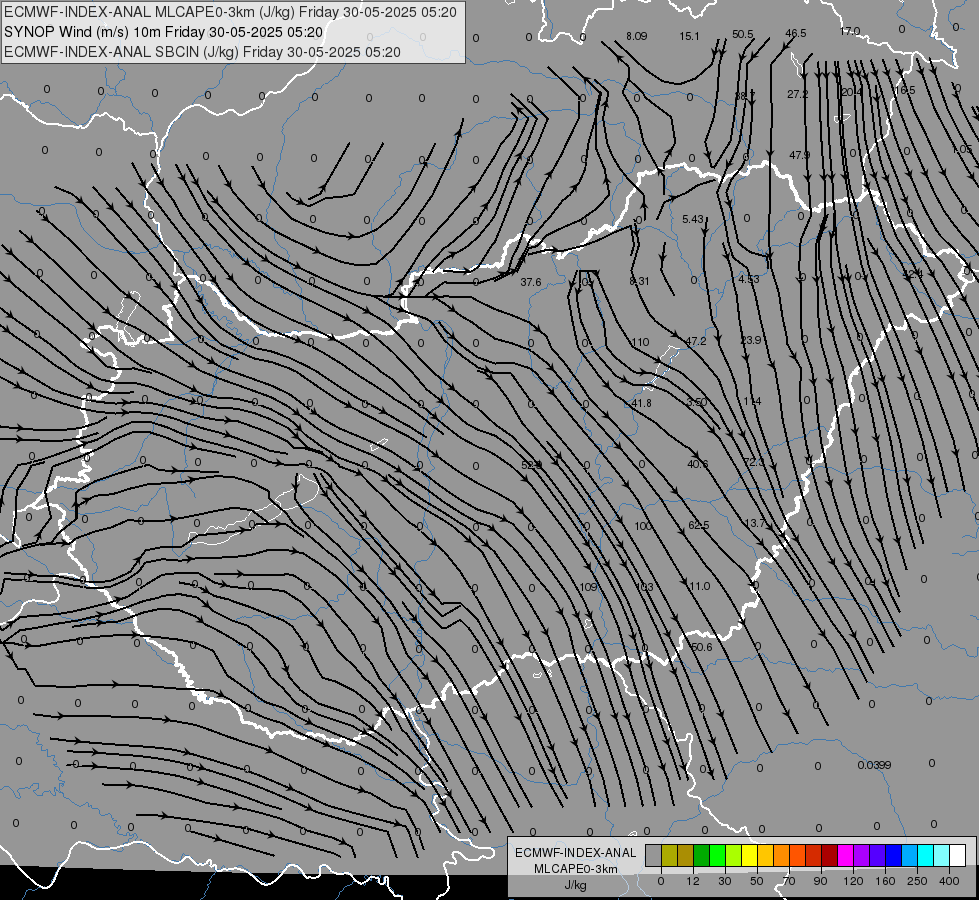Click the map value 0.0399
The width and height of the screenshot is (979, 900).
(874, 765)
